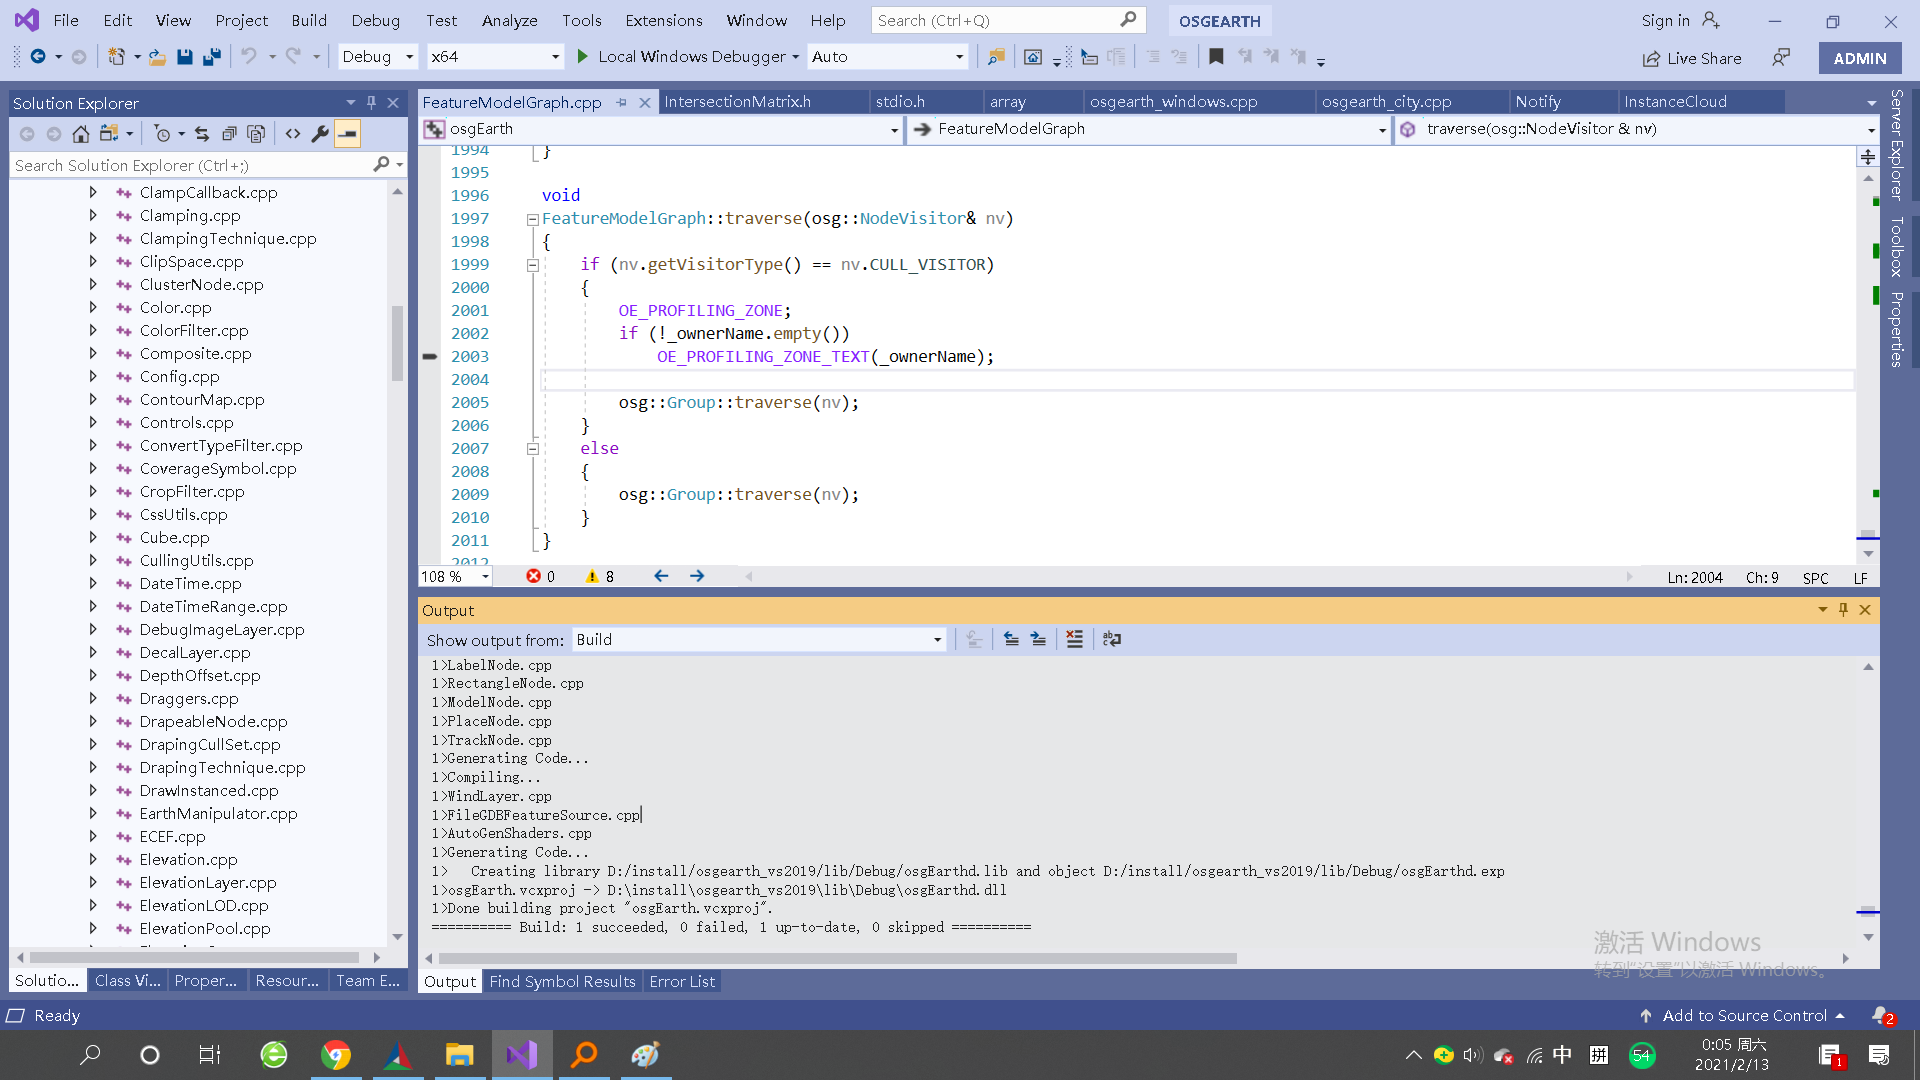This screenshot has height=1080, width=1920.
Task: Open the Analyze menu
Action: (509, 20)
